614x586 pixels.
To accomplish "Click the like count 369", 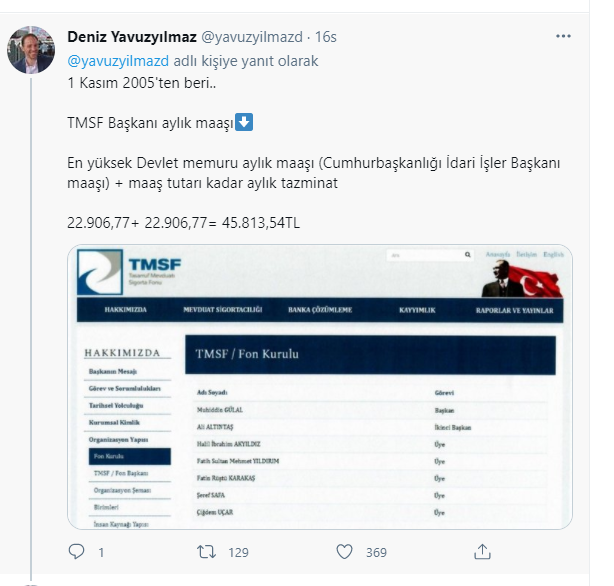I will [376, 552].
